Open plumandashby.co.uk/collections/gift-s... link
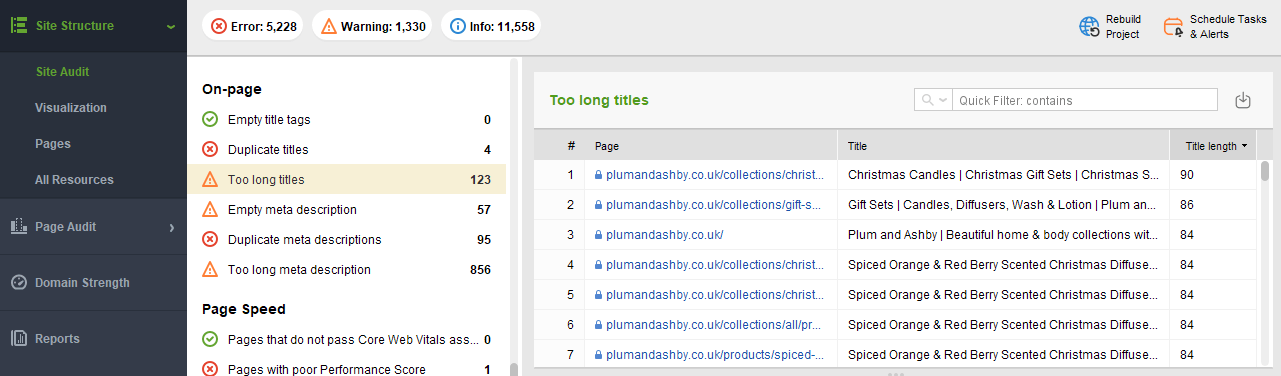Image resolution: width=1281 pixels, height=376 pixels. tap(713, 205)
